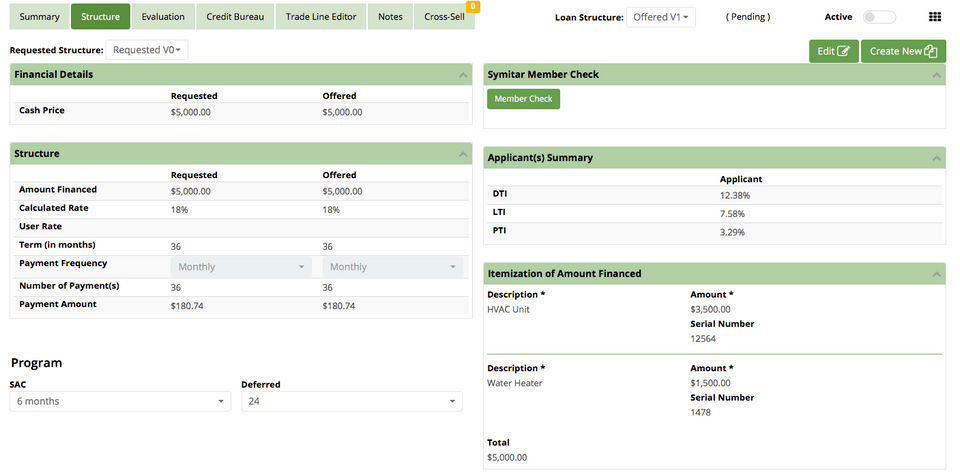Screen dimensions: 960x475
Task: Collapse the Applicant(s) Summary panel
Action: pyautogui.click(x=937, y=159)
